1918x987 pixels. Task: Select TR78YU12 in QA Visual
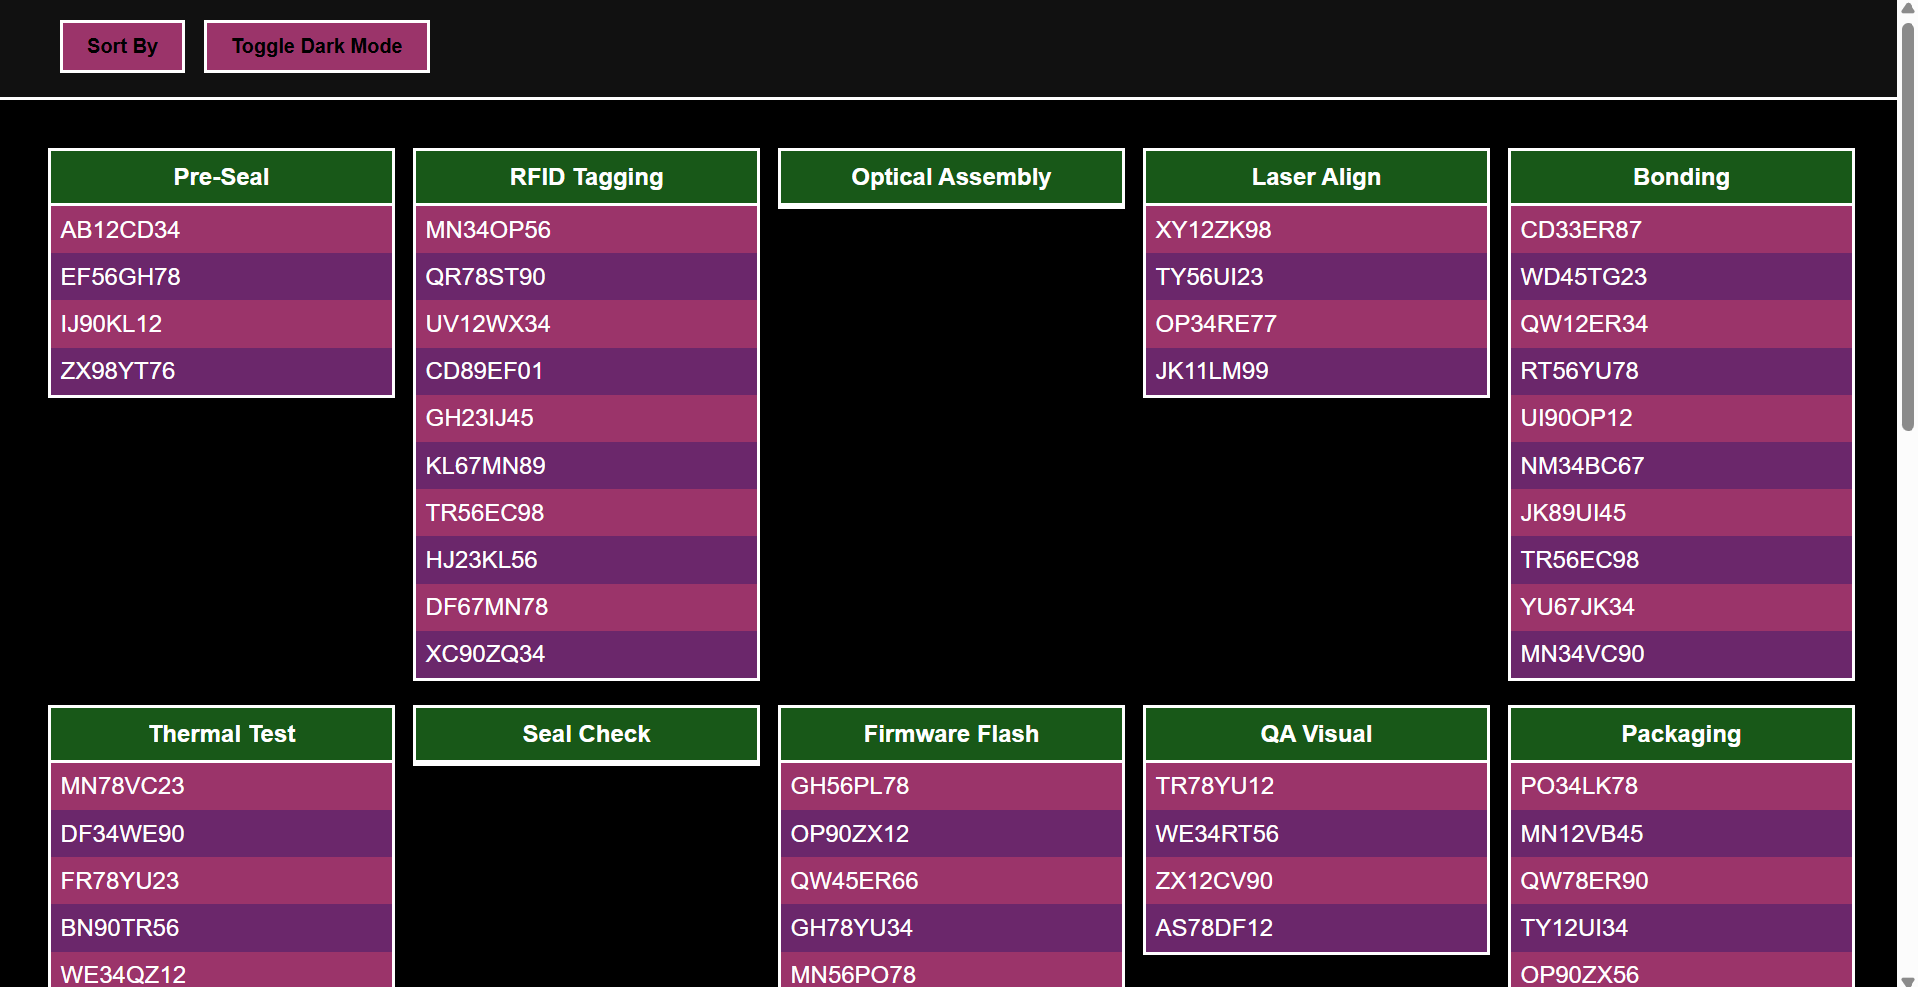tap(1316, 786)
